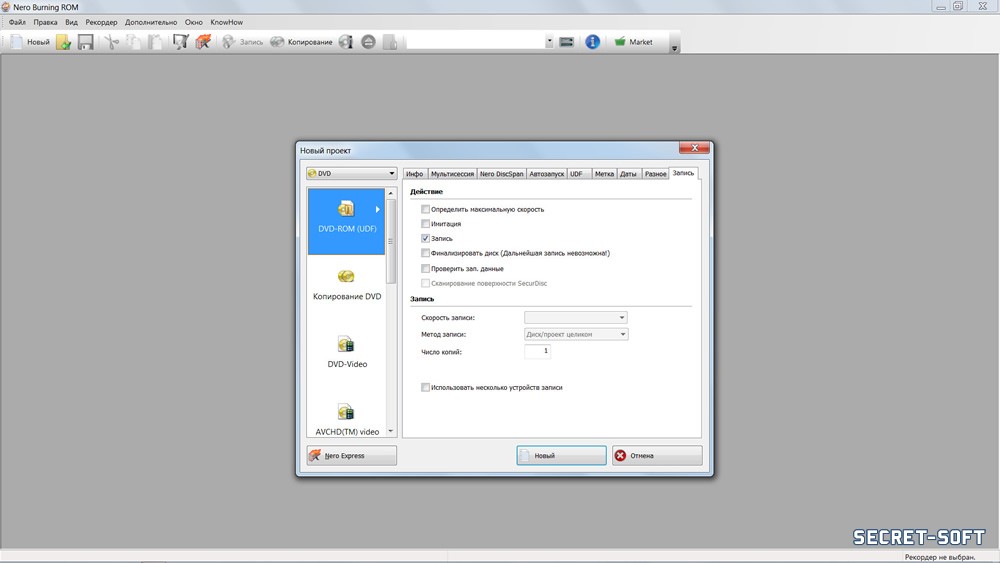1000x563 pixels.
Task: Open the Market shopping basket button
Action: [633, 42]
